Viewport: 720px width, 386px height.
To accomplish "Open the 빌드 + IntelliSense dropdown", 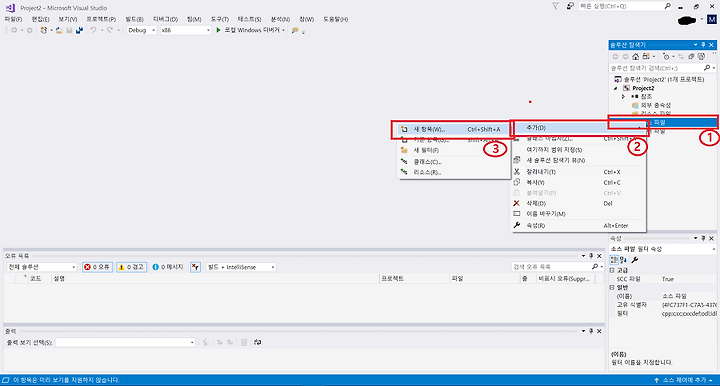I will [x=241, y=267].
